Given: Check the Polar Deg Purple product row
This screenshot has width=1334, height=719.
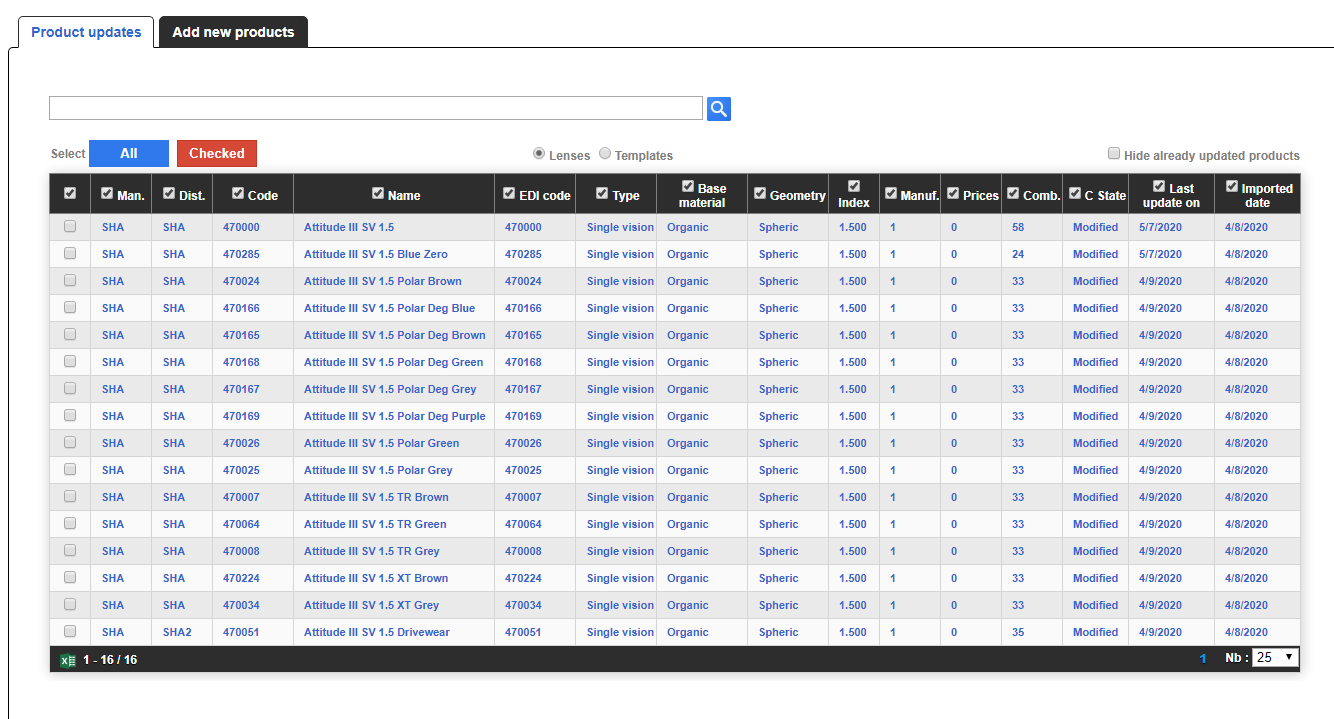Looking at the screenshot, I should click(x=70, y=416).
